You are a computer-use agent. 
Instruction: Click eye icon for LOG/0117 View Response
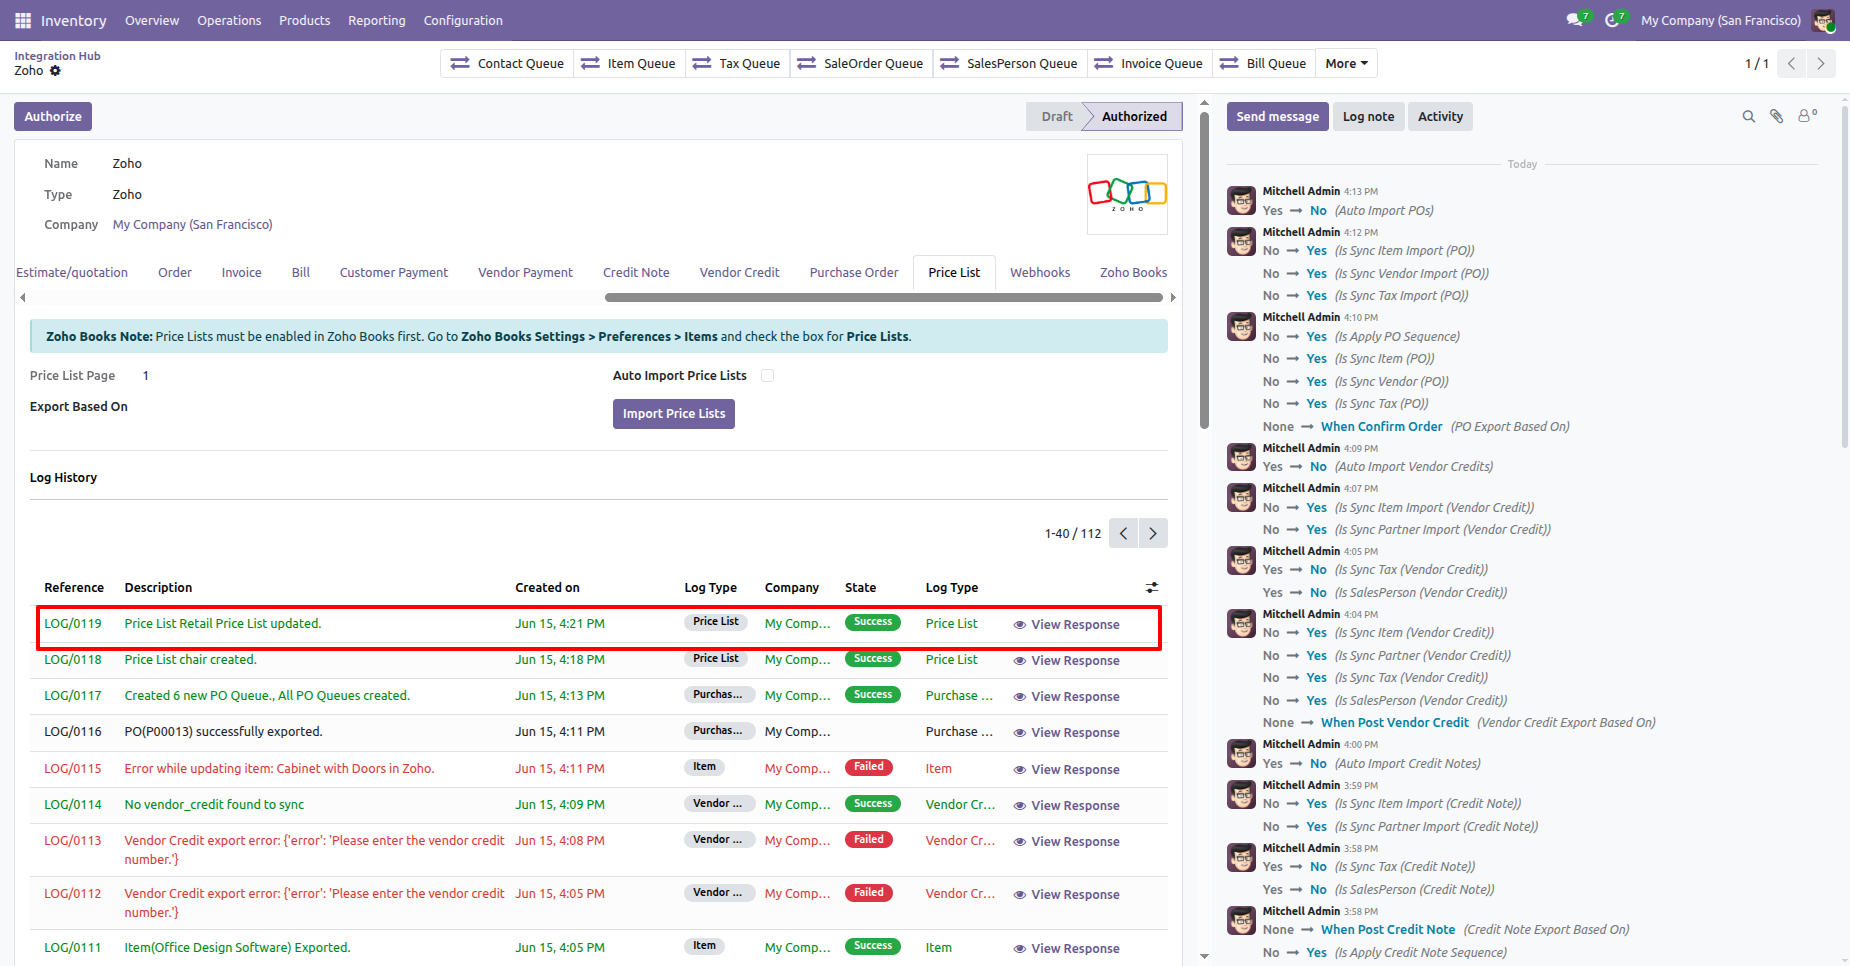1020,697
